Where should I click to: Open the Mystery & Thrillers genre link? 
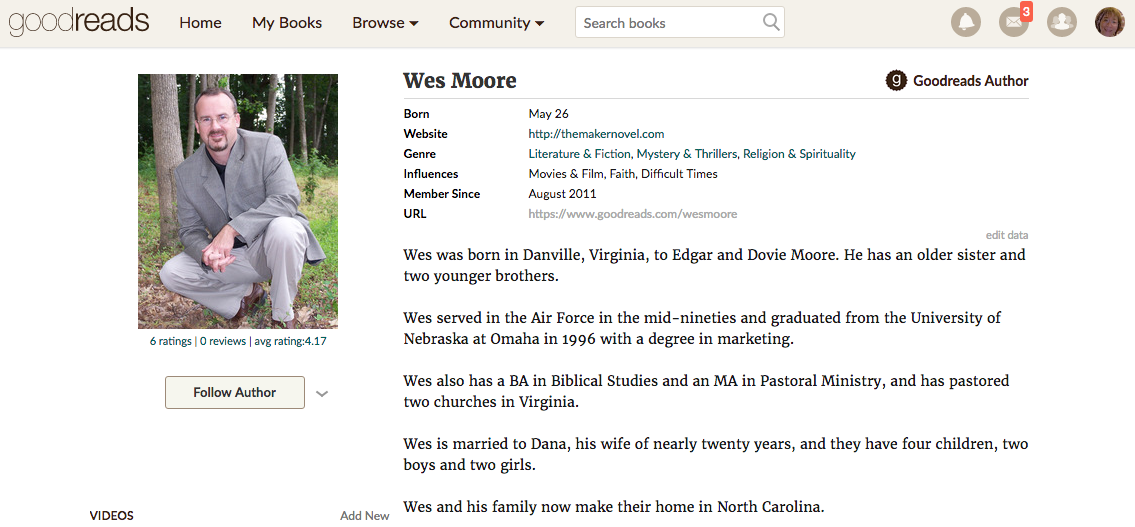[686, 154]
